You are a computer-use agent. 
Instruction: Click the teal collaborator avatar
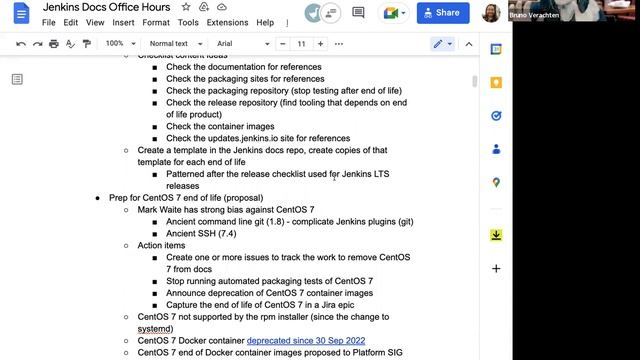coord(313,13)
